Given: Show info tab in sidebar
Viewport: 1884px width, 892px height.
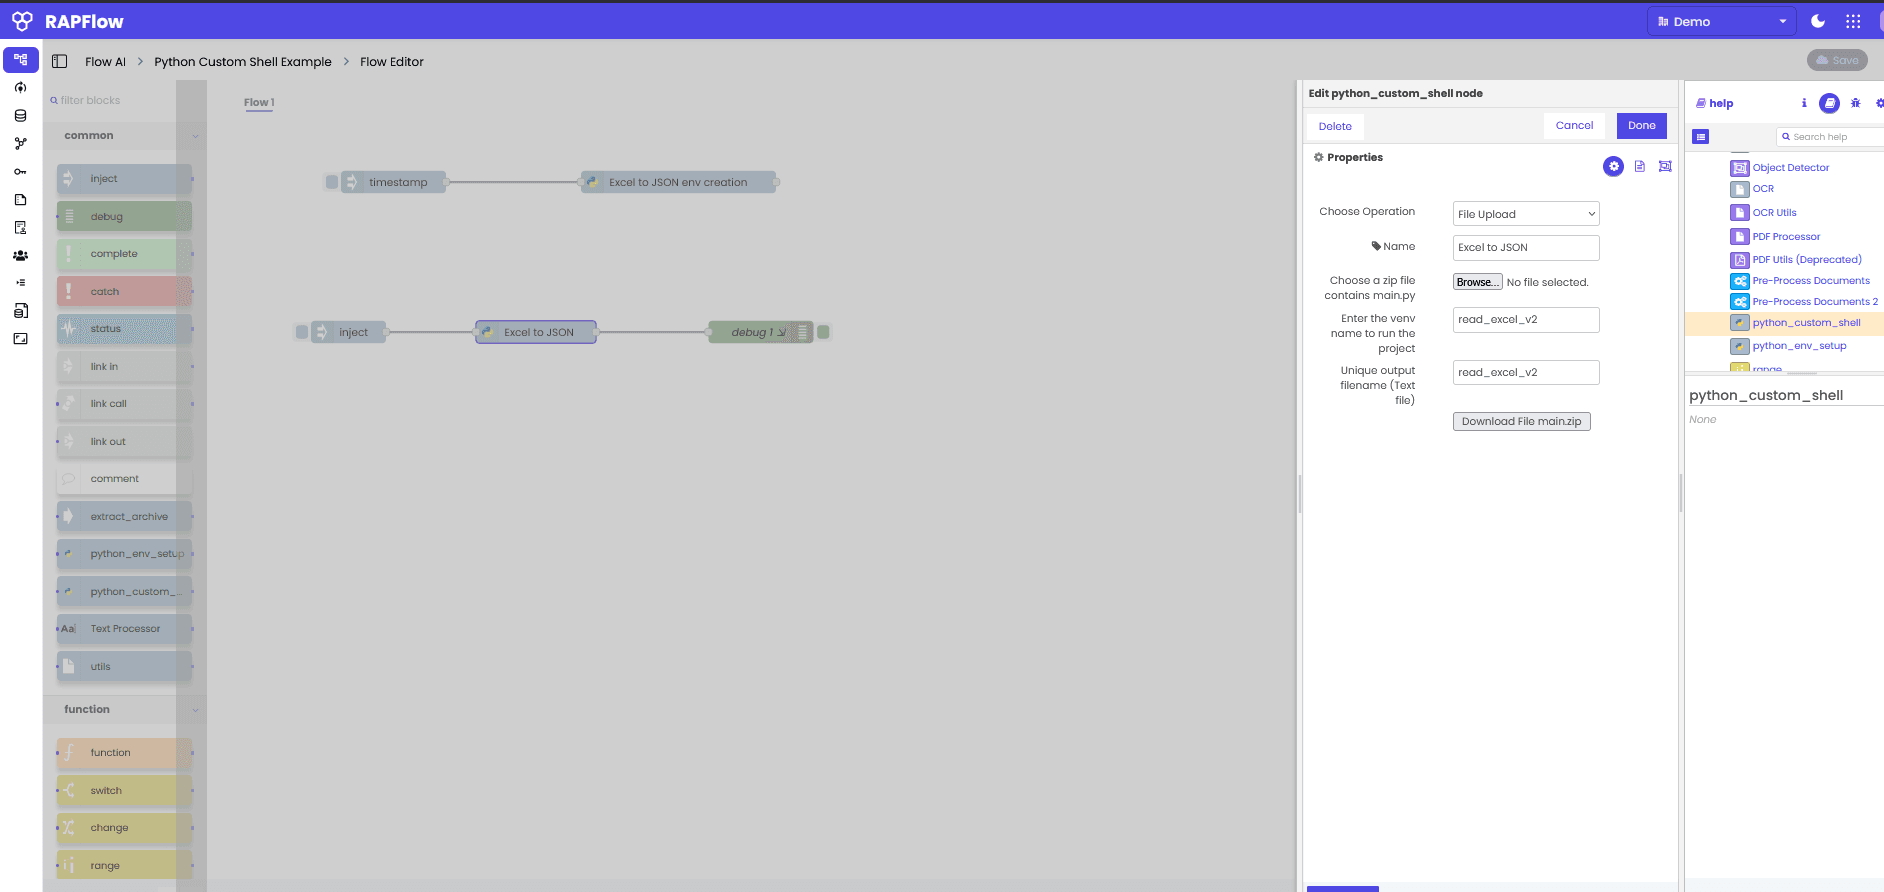Looking at the screenshot, I should 1804,103.
